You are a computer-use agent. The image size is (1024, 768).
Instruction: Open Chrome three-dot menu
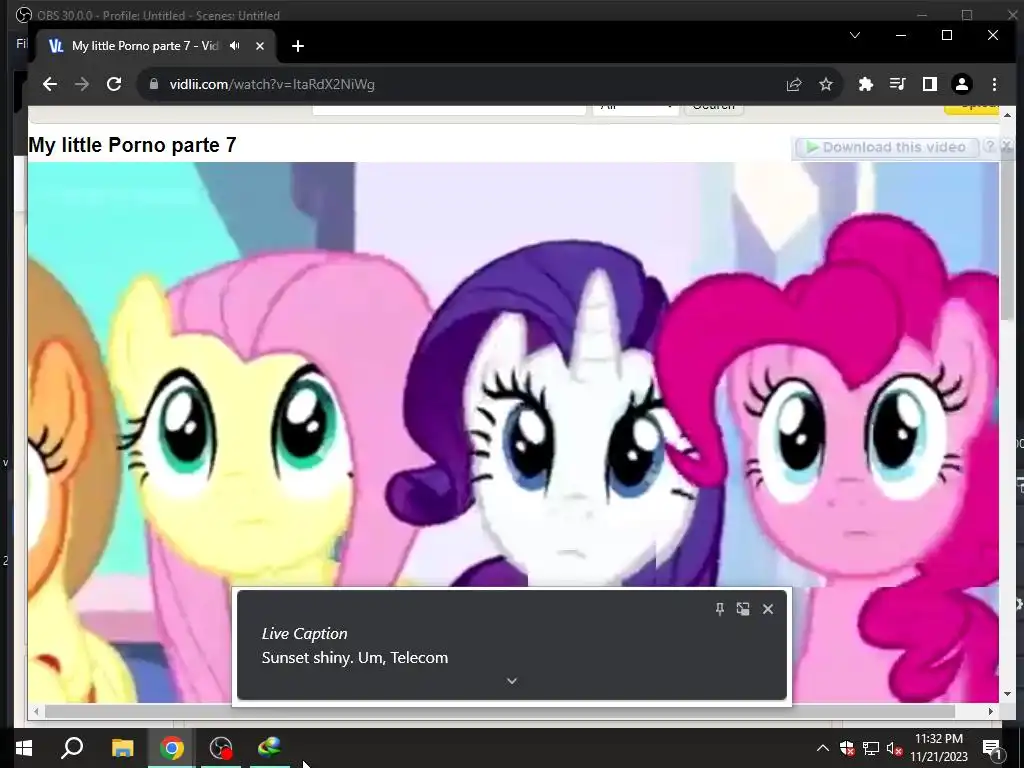click(x=994, y=84)
